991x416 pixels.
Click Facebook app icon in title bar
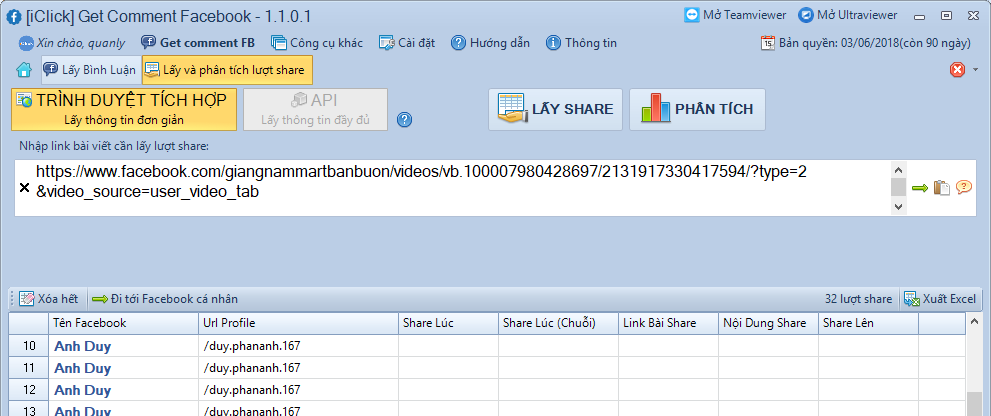[x=13, y=16]
